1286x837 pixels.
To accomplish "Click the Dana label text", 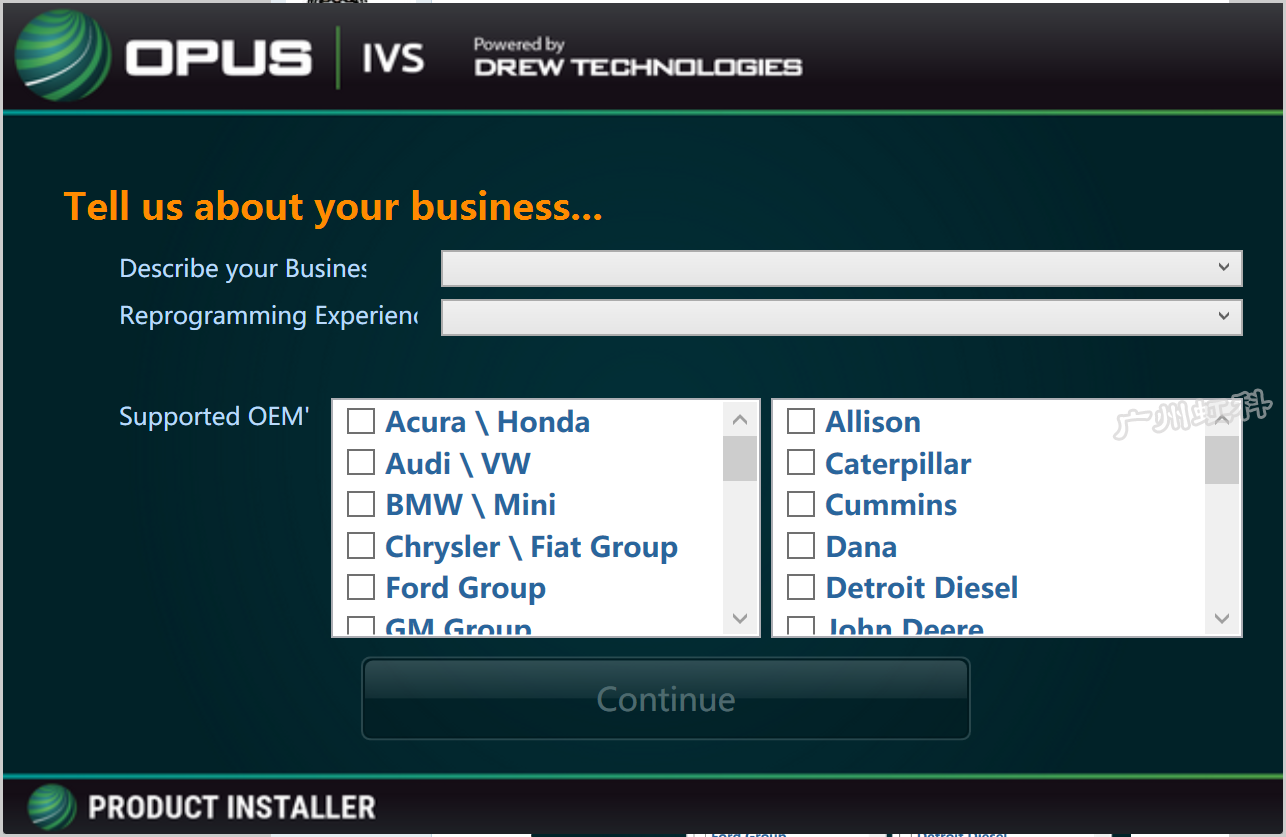I will [861, 547].
